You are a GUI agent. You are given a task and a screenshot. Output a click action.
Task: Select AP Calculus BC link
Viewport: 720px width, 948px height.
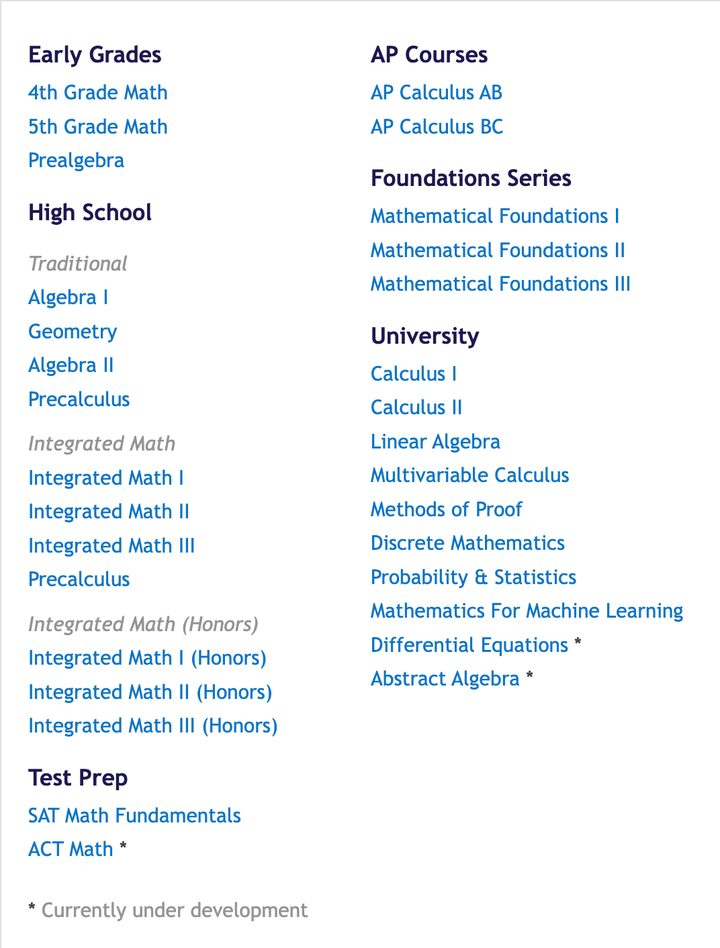(436, 127)
